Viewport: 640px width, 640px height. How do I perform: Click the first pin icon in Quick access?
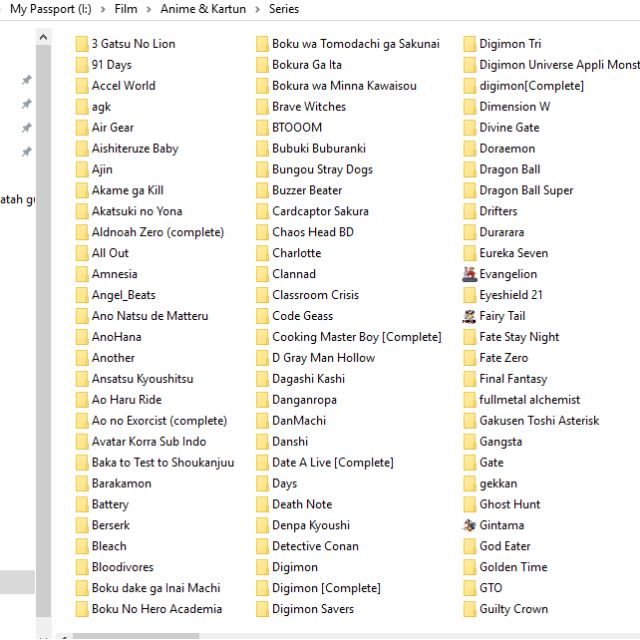(27, 80)
